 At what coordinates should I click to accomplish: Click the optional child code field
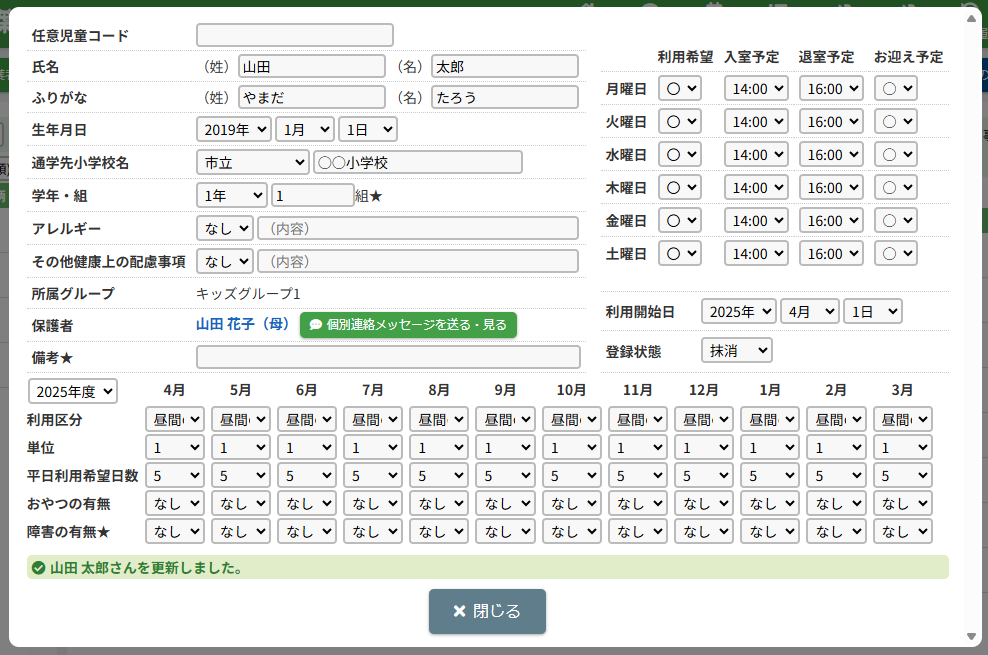(295, 35)
